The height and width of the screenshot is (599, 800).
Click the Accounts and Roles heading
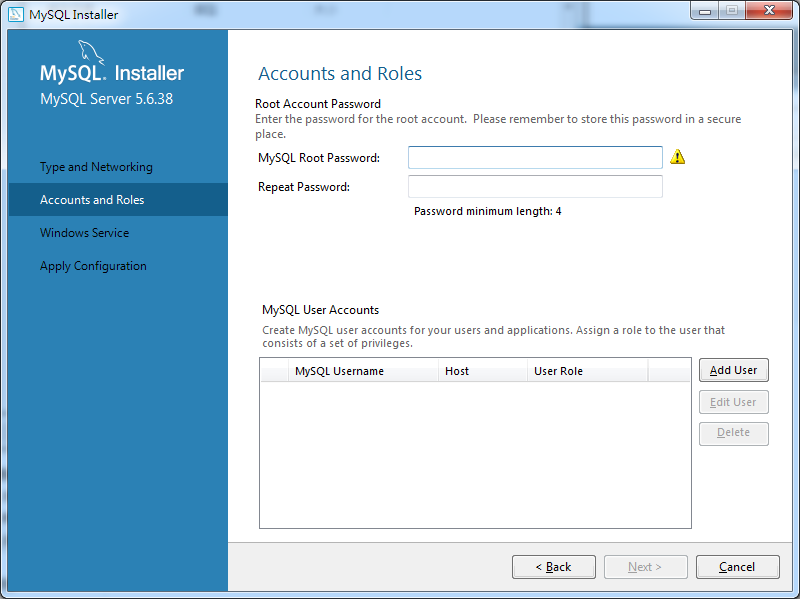tap(340, 73)
